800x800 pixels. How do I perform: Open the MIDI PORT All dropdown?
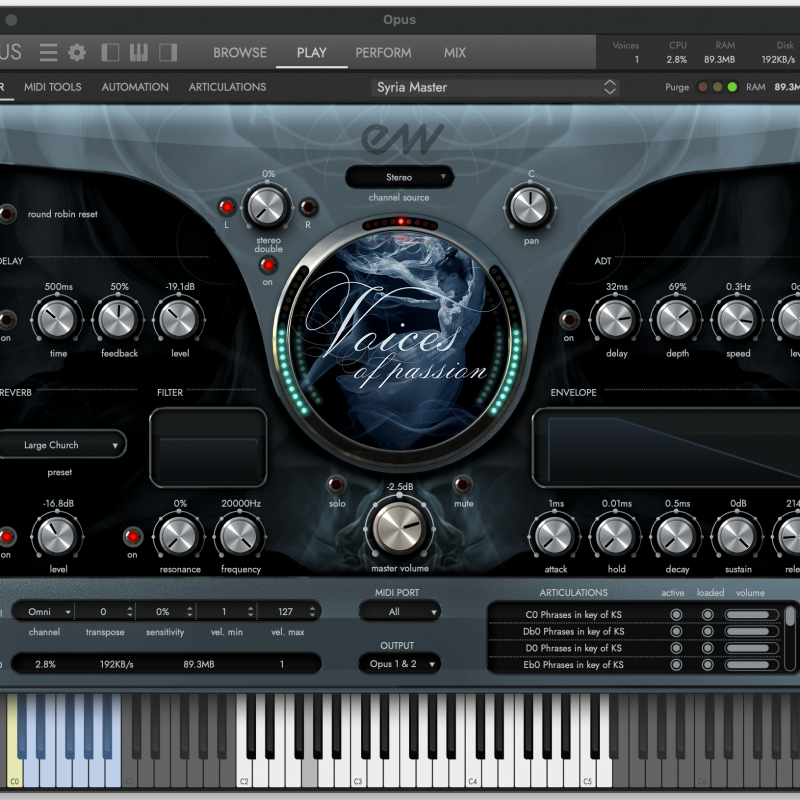pyautogui.click(x=399, y=611)
